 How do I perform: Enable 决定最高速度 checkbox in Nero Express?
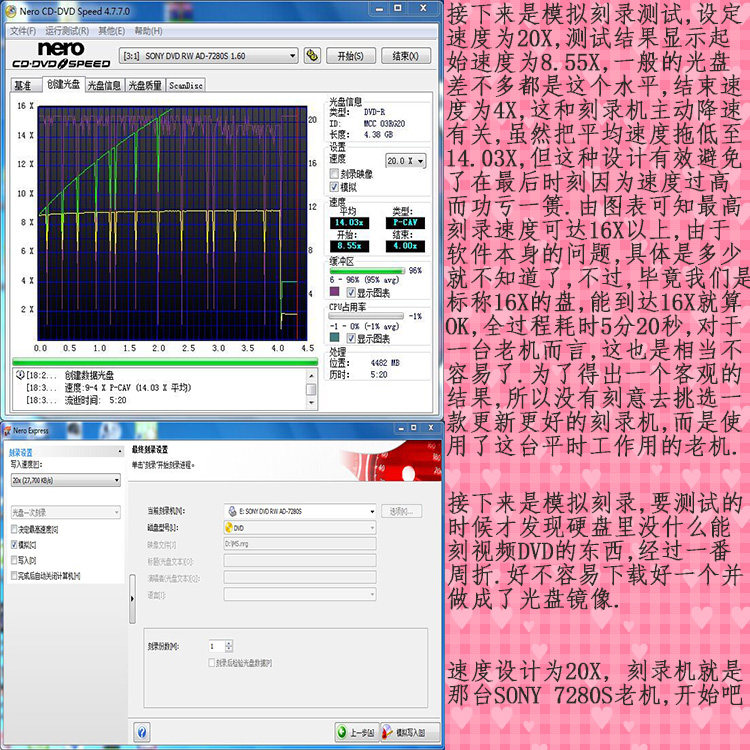pyautogui.click(x=14, y=529)
